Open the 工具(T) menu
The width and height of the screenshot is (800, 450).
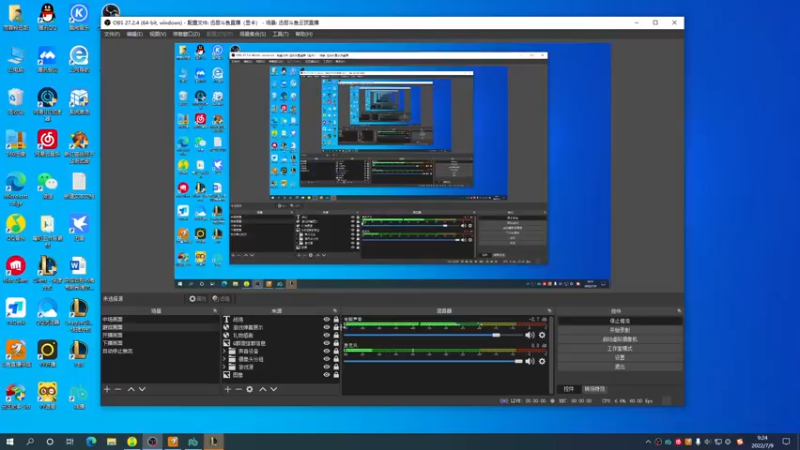coord(280,34)
